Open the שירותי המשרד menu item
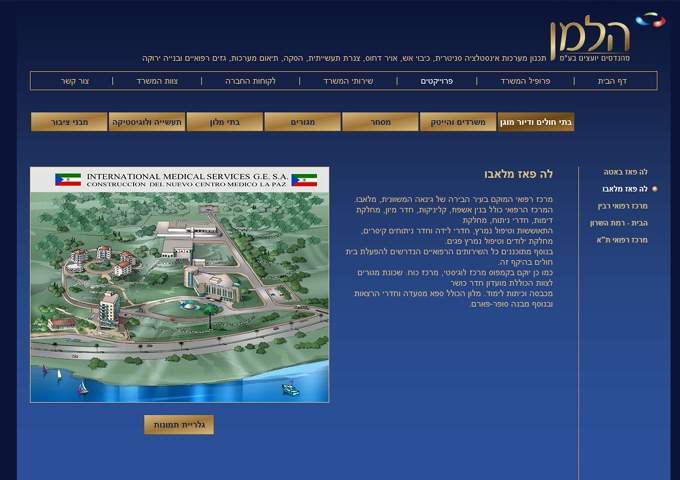The width and height of the screenshot is (680, 480). pos(348,81)
